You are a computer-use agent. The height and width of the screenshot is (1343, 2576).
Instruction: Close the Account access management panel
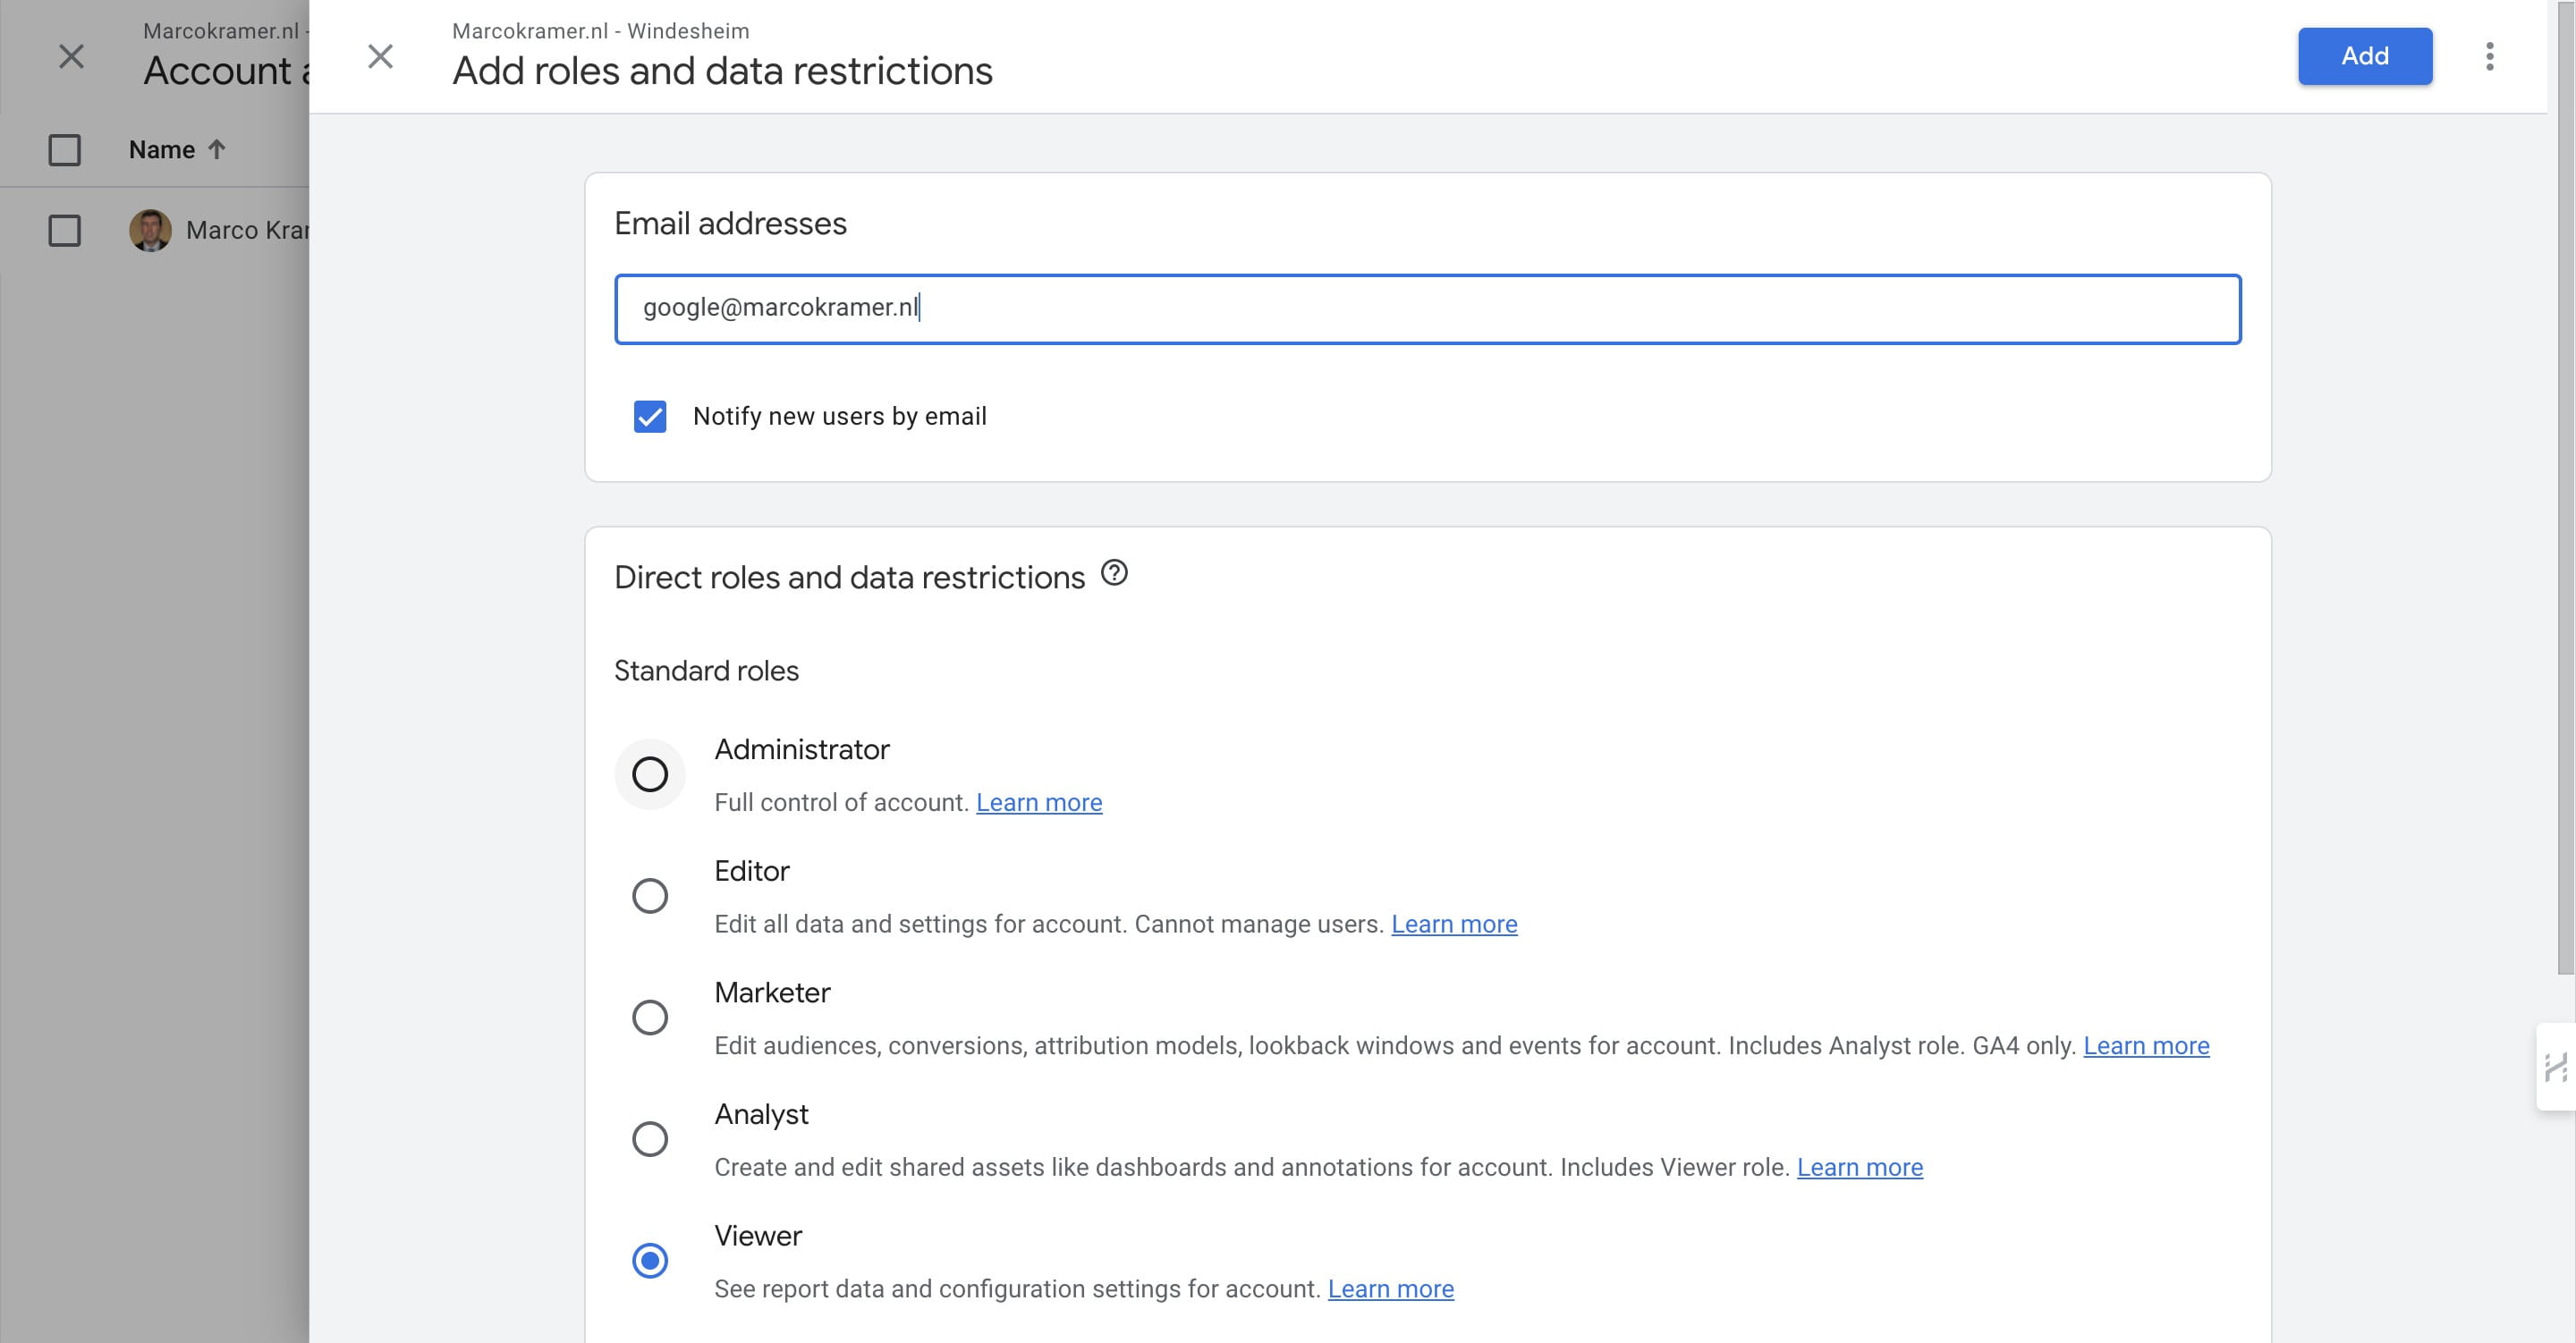pos(71,56)
